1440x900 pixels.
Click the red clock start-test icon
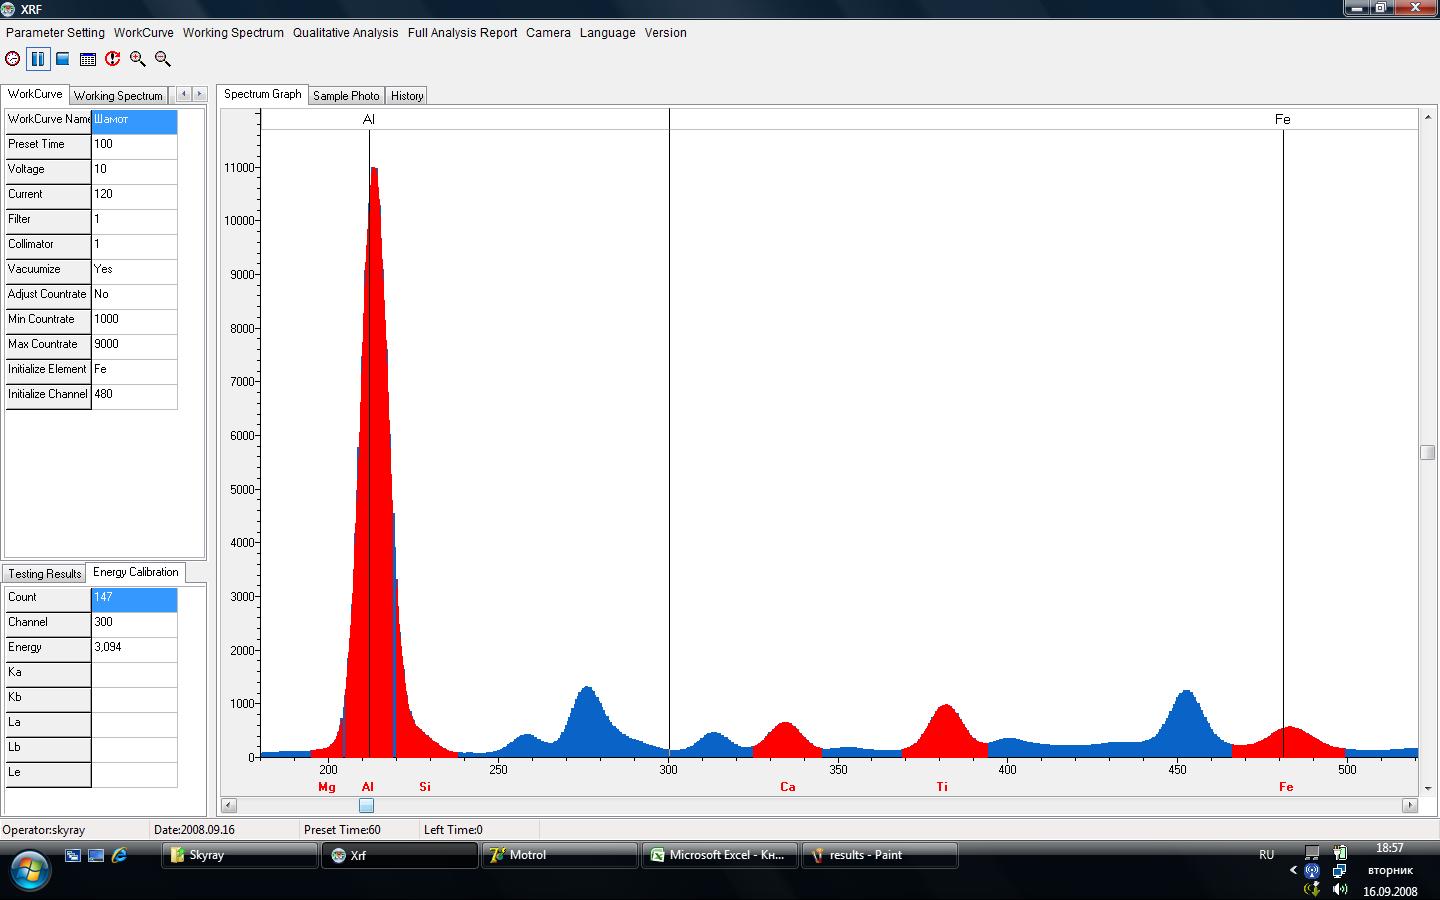coord(13,59)
